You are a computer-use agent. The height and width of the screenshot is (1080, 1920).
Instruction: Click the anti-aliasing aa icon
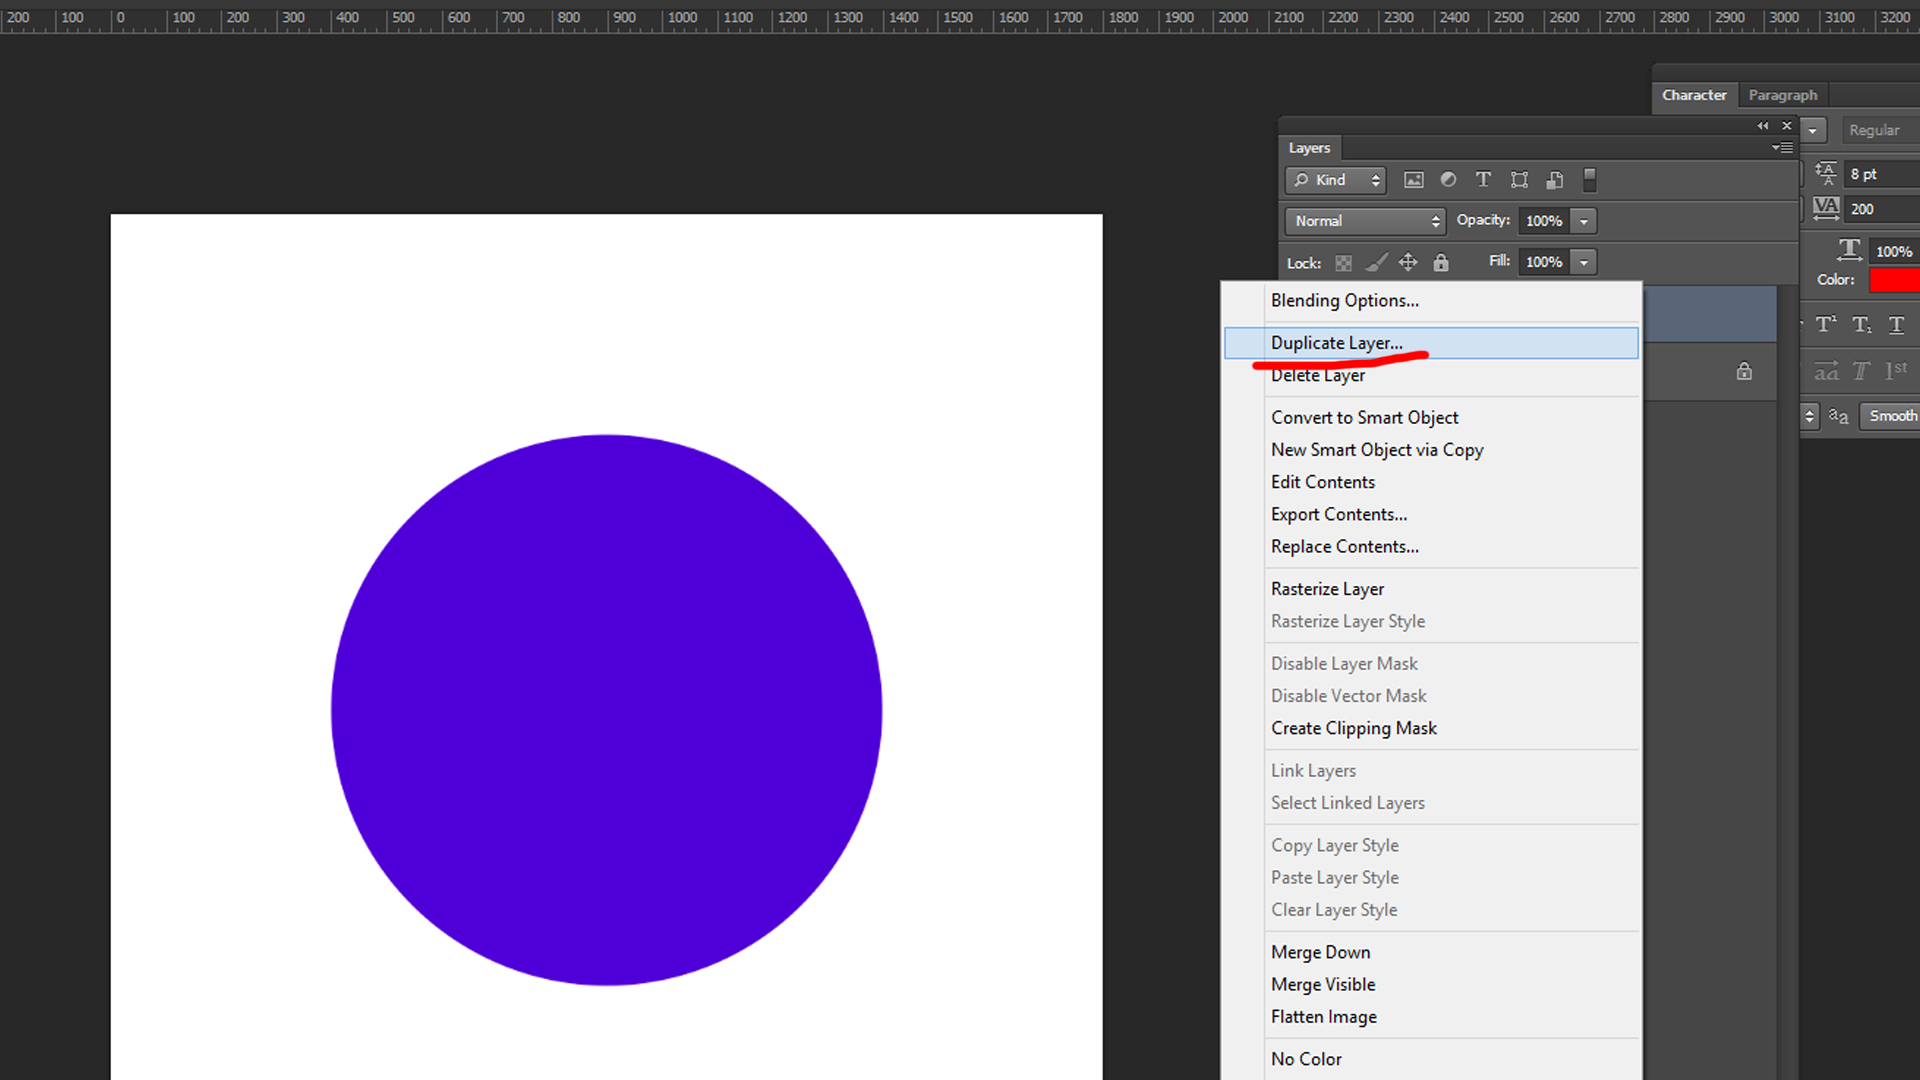click(1838, 416)
